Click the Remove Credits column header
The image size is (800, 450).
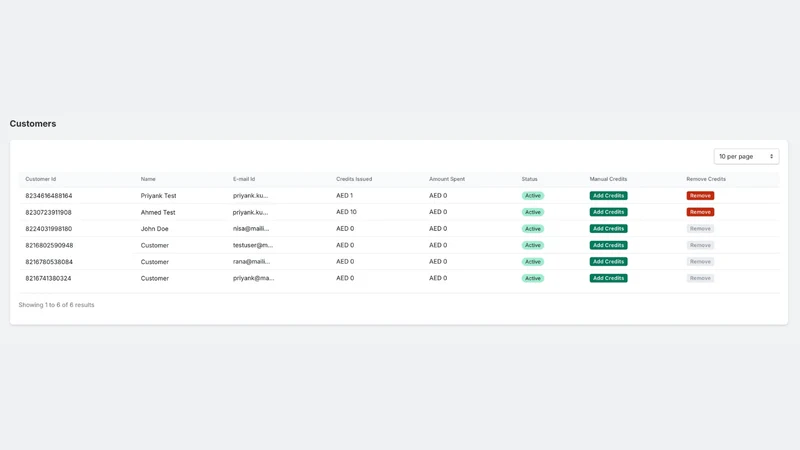click(x=706, y=179)
